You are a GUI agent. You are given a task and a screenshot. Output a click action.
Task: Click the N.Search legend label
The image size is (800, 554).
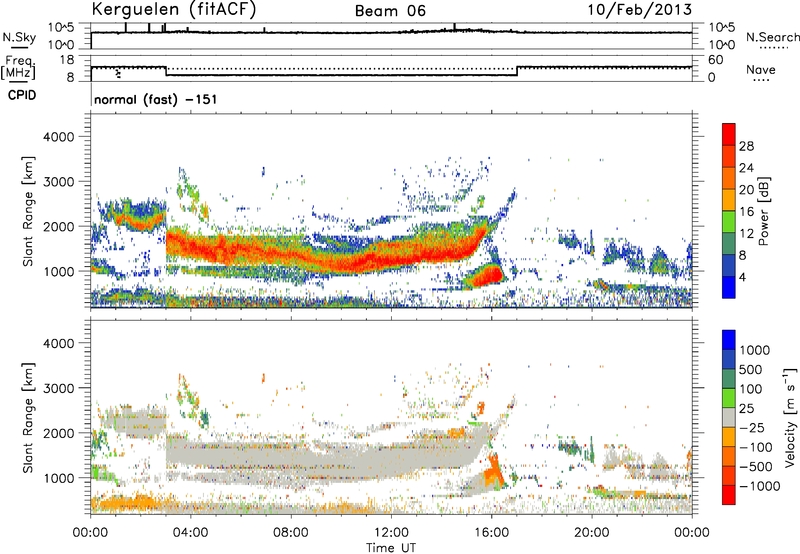point(772,37)
